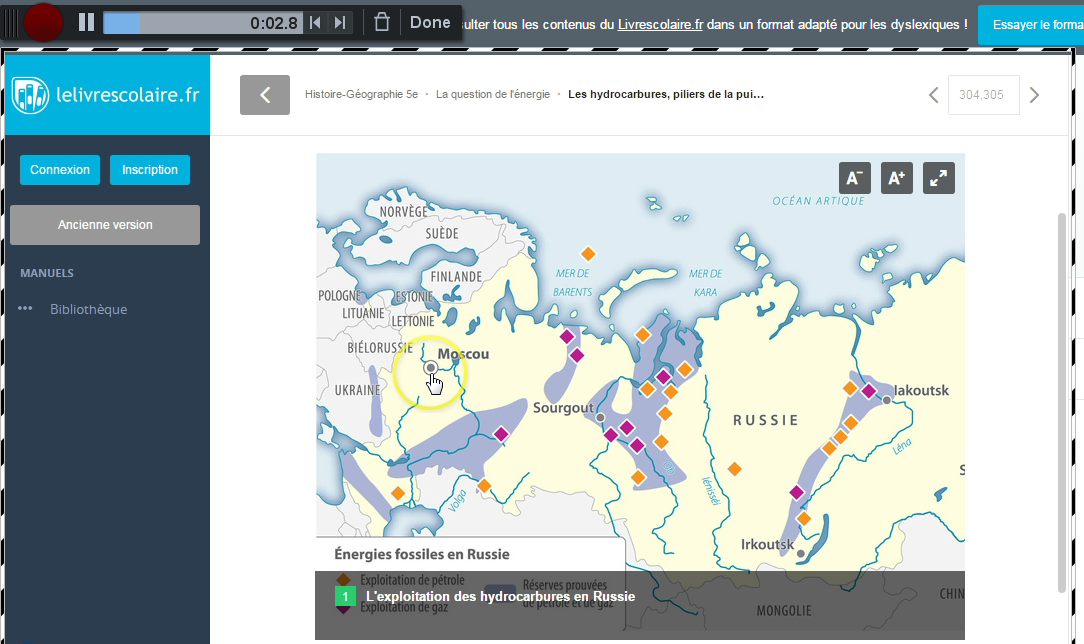Click the green number 1 caption badge
1084x644 pixels.
[345, 596]
